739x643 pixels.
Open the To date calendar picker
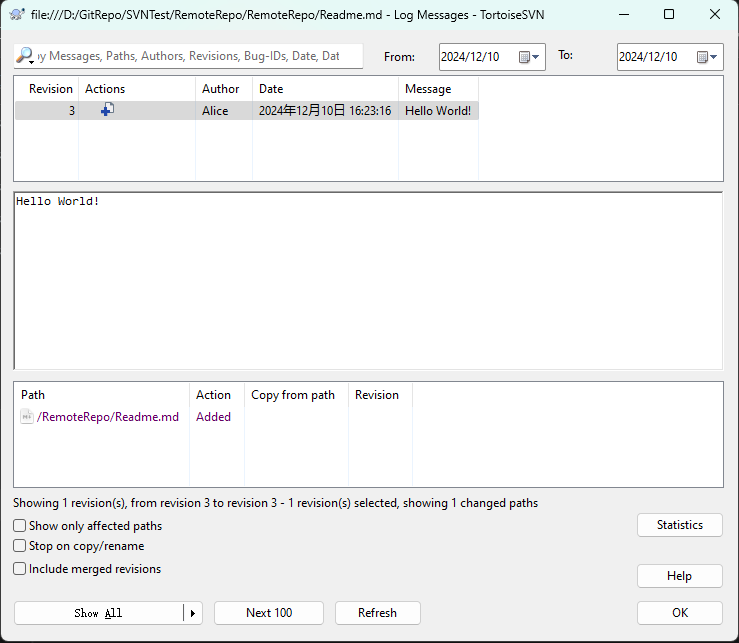(707, 57)
